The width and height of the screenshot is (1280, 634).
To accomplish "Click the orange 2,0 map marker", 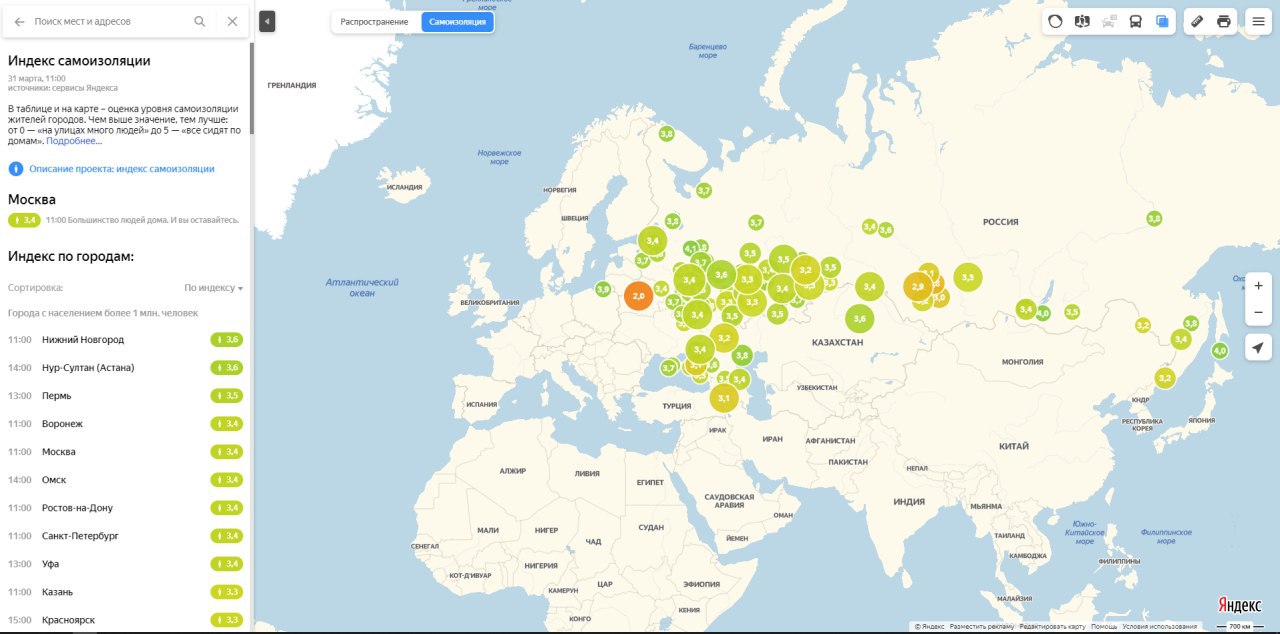I will click(638, 296).
